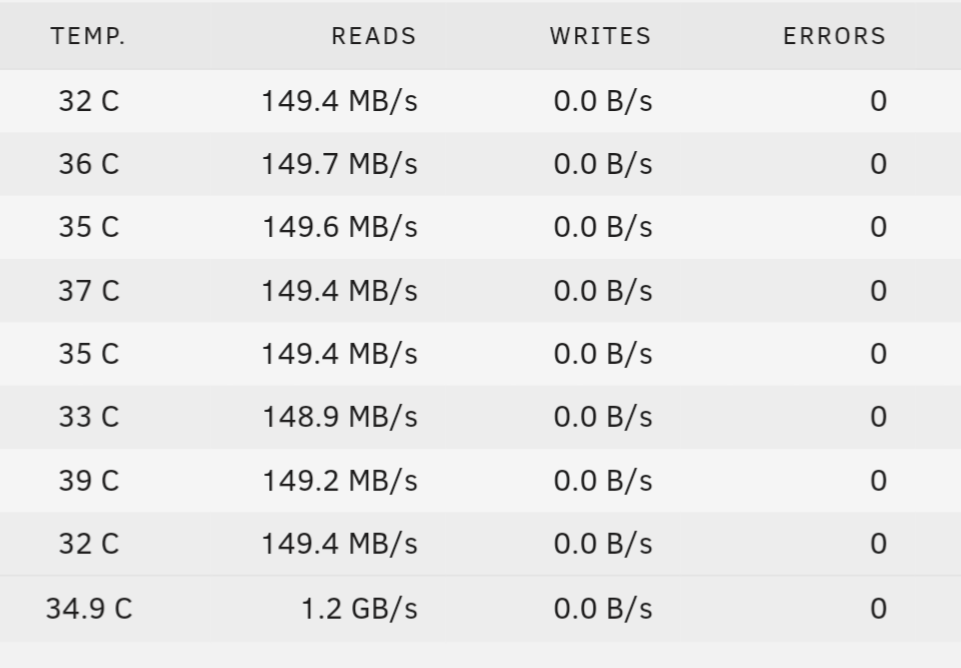Select the 36 C temperature cell

pos(89,164)
